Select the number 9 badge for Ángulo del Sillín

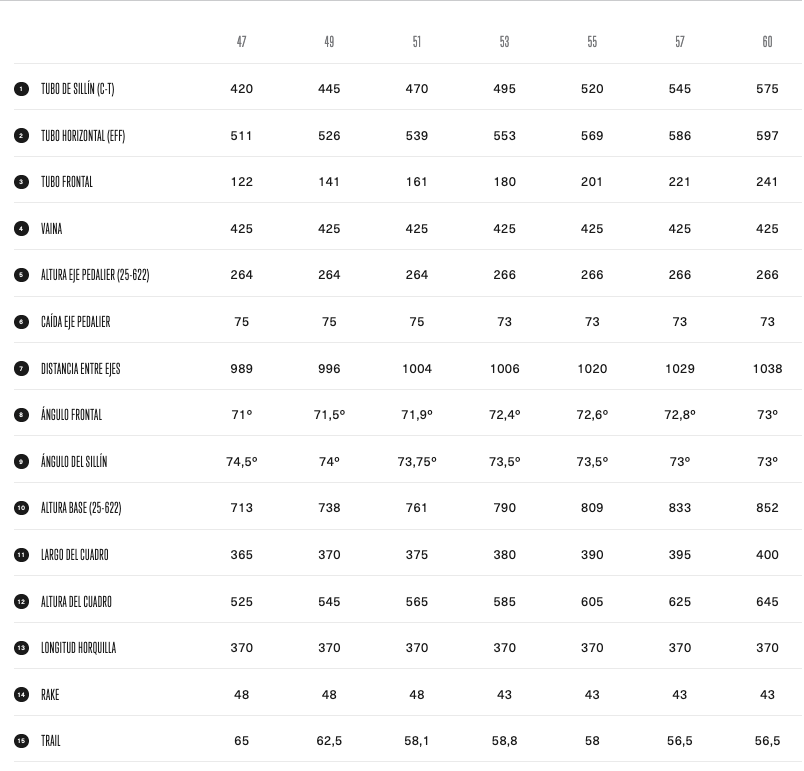coord(21,462)
